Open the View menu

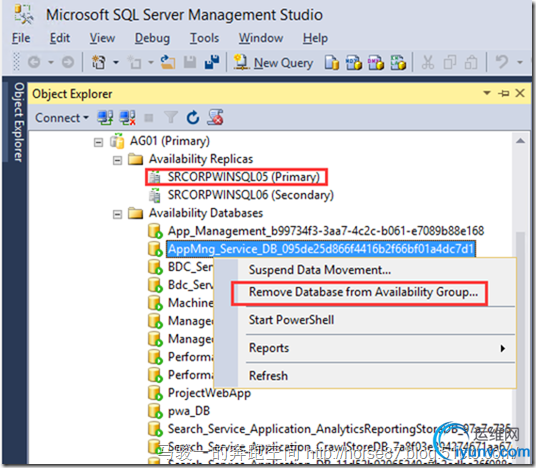pyautogui.click(x=102, y=38)
